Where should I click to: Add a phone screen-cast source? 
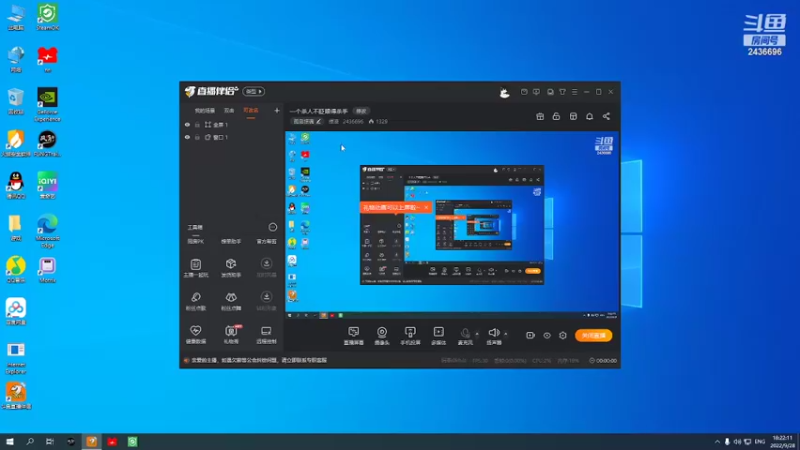(410, 335)
